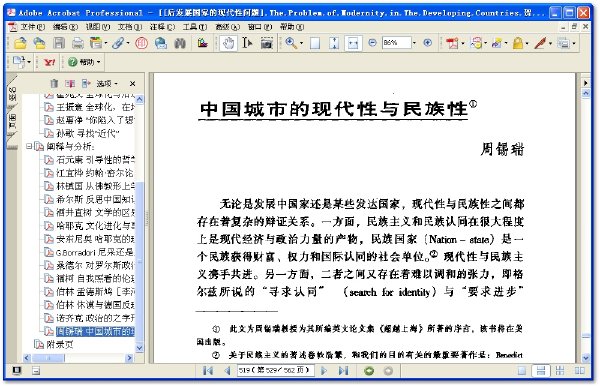Viewport: 600px width, 387px height.
Task: Go to the first page button
Action: (x=208, y=371)
